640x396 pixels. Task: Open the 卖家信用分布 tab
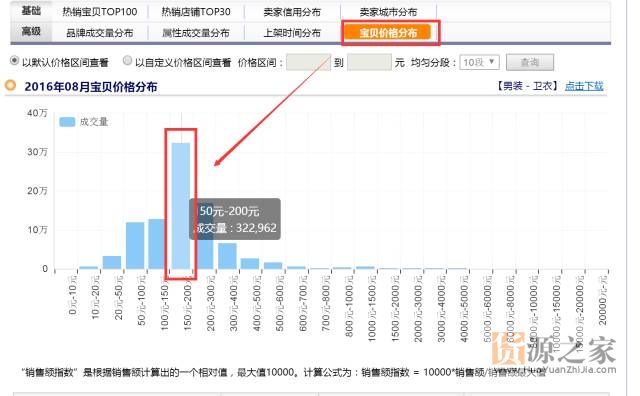coord(292,12)
